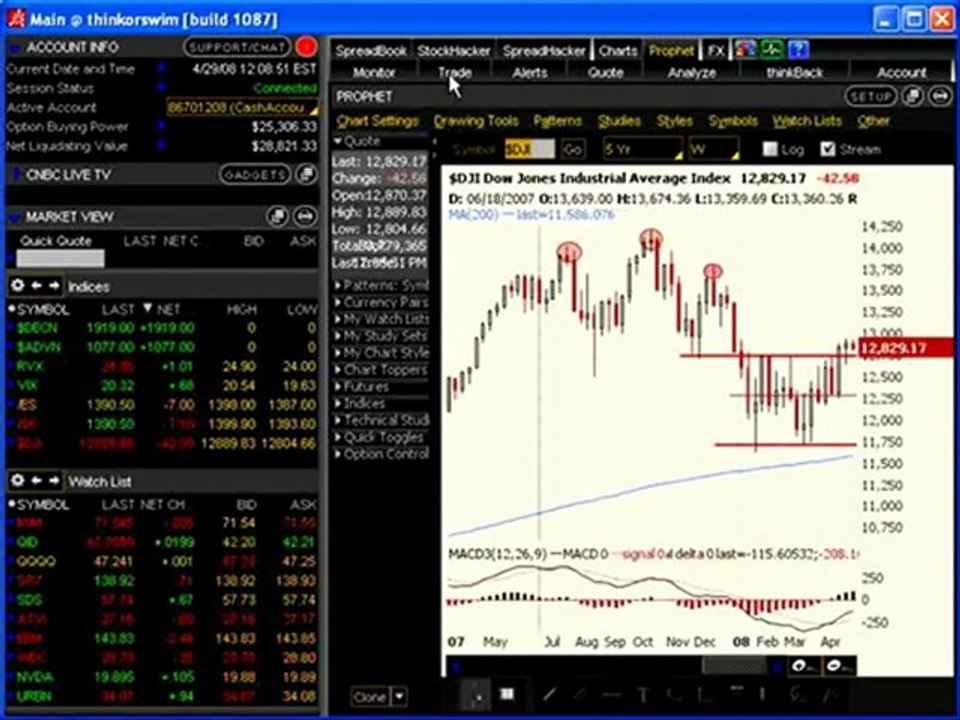960x720 pixels.
Task: Select the VIX row in Indices
Action: tap(162, 385)
